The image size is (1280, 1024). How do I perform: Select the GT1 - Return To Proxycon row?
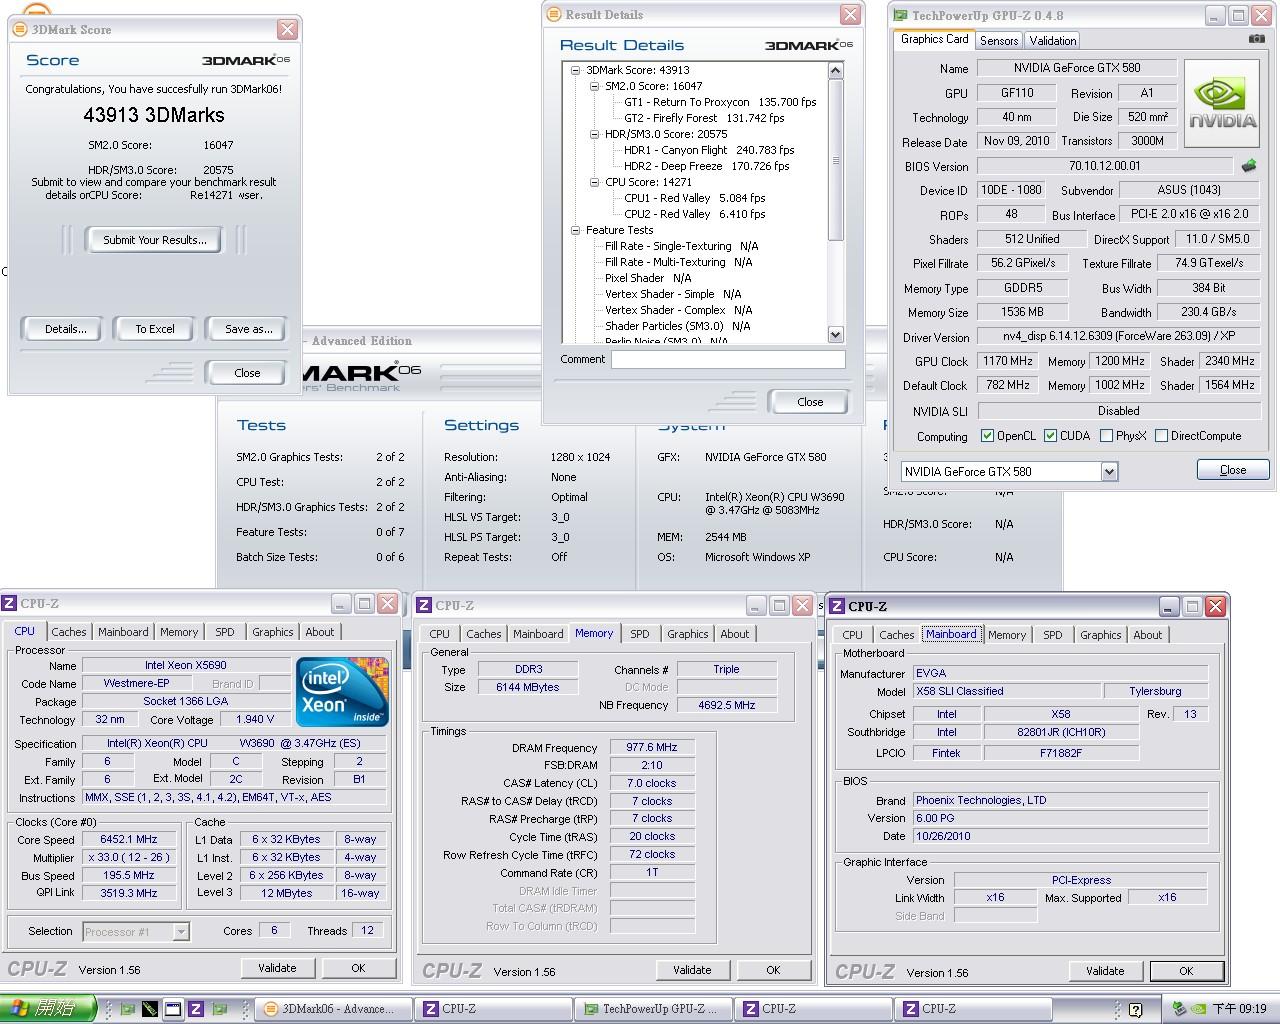click(x=720, y=102)
